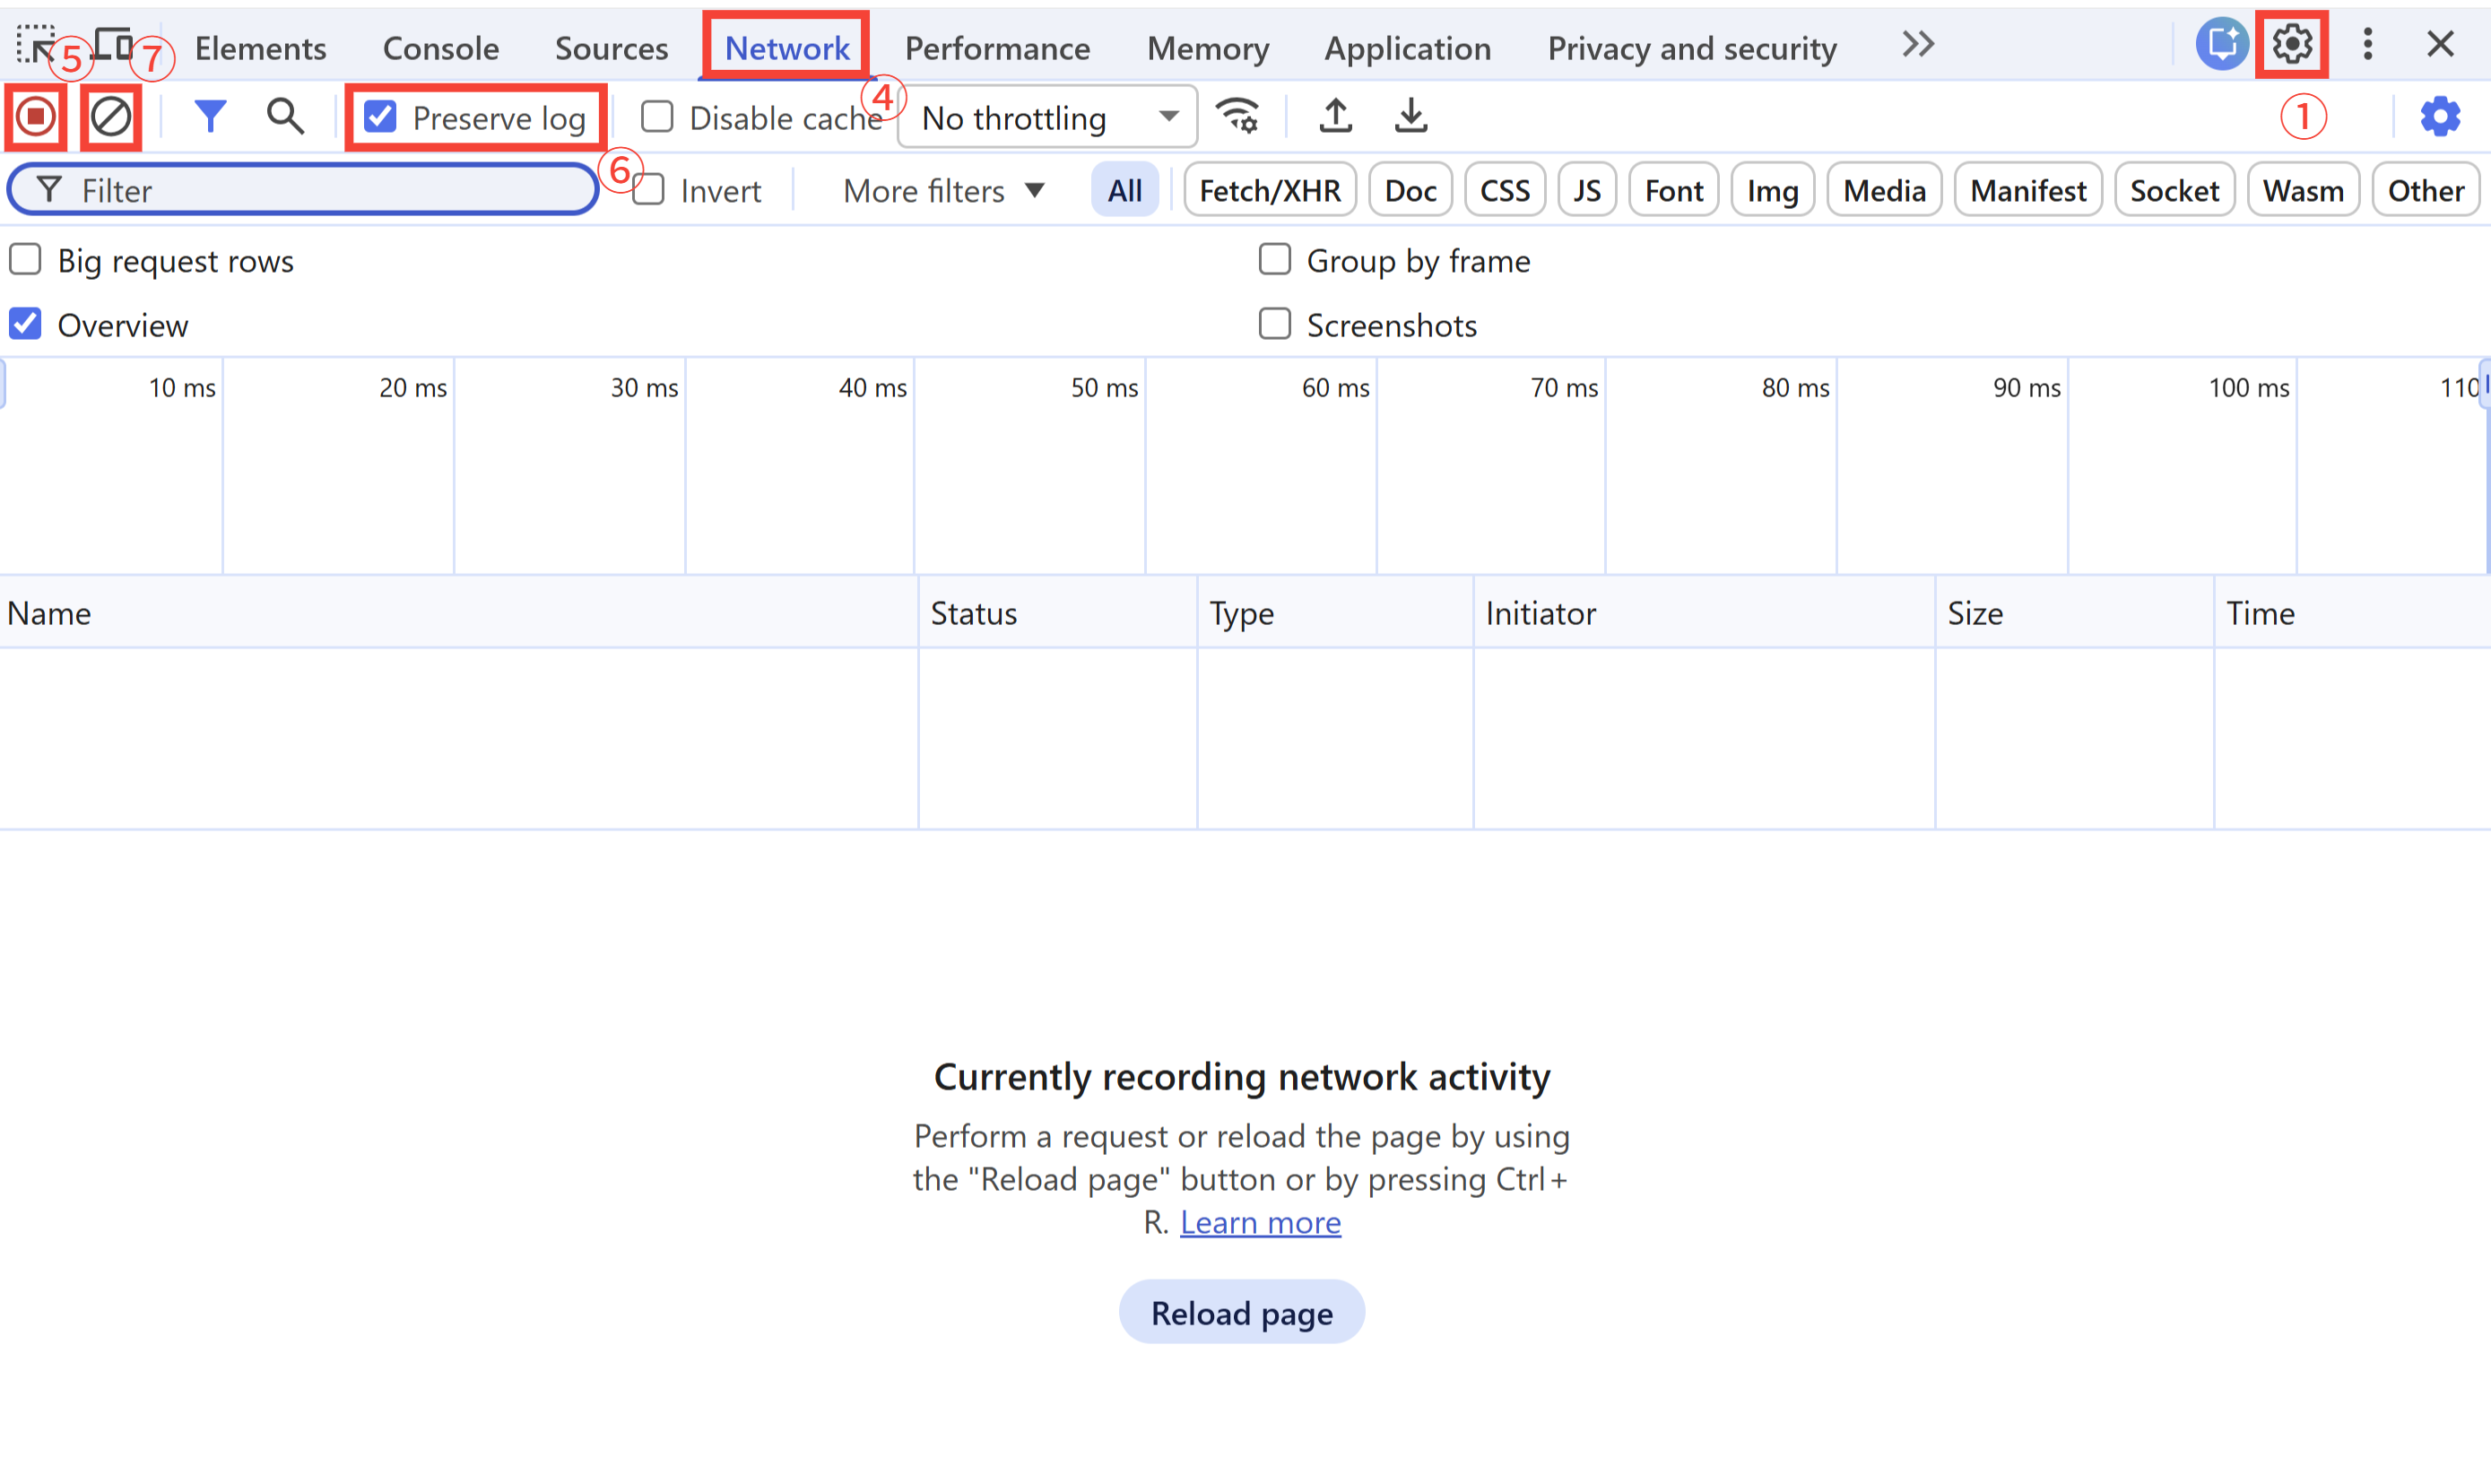Viewport: 2491px width, 1484px height.
Task: Open the network search magnifier
Action: point(285,117)
